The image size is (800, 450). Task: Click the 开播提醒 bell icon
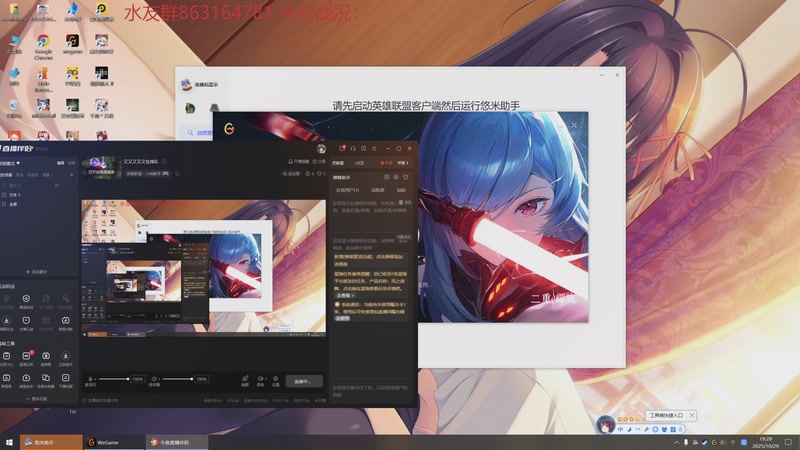pyautogui.click(x=290, y=162)
